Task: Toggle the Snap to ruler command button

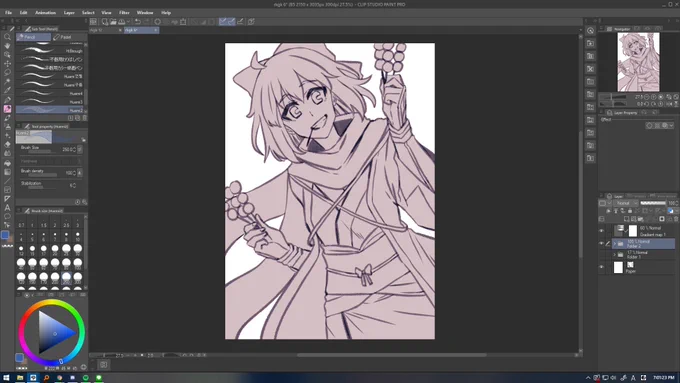Action: click(x=222, y=21)
